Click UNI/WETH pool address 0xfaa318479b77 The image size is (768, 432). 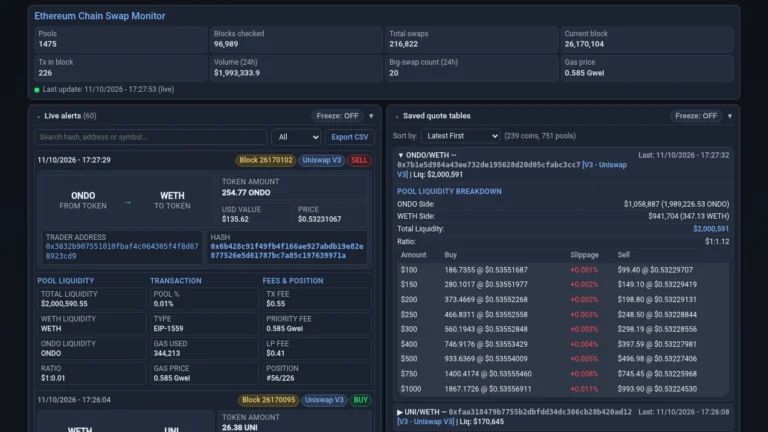pos(540,412)
